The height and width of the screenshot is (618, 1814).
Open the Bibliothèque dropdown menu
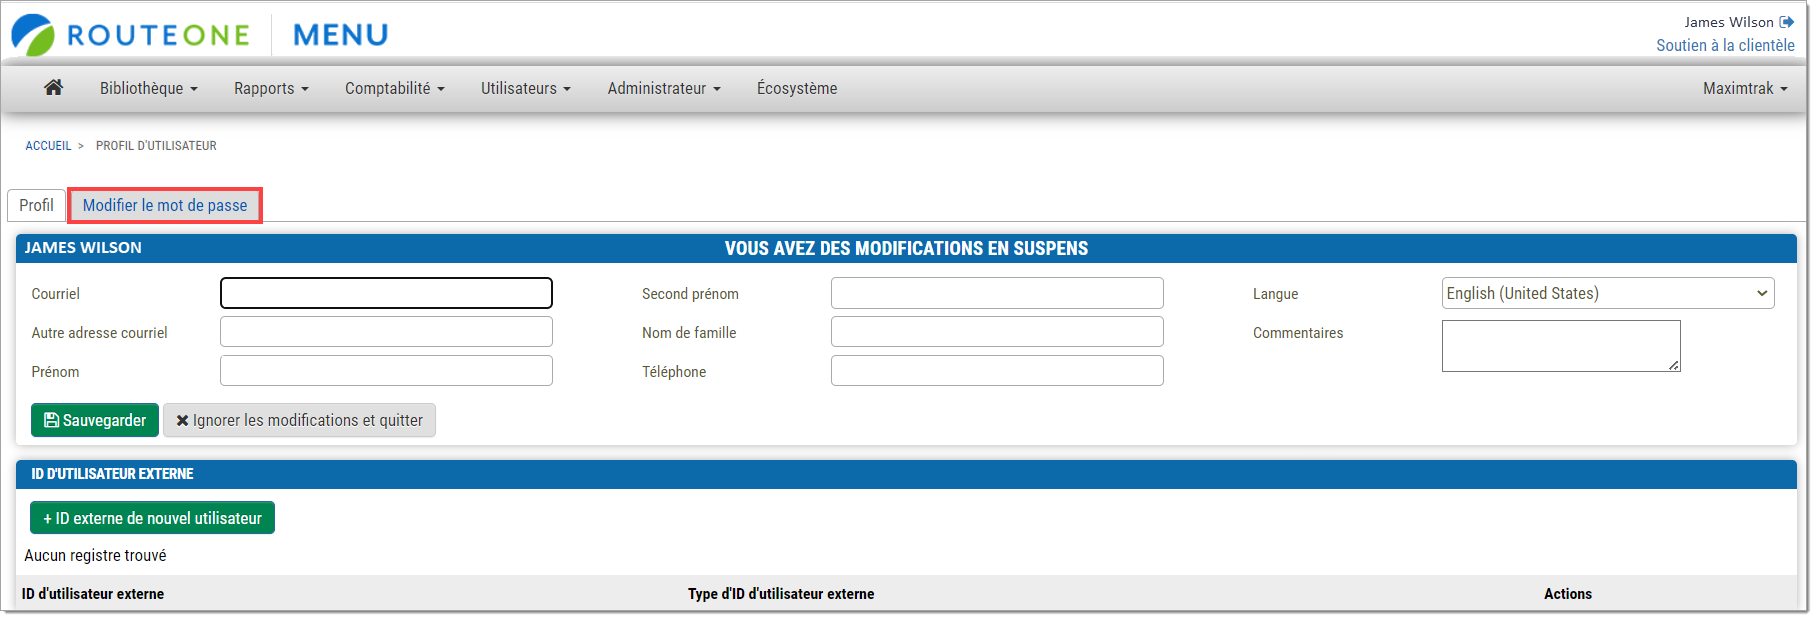[x=148, y=88]
